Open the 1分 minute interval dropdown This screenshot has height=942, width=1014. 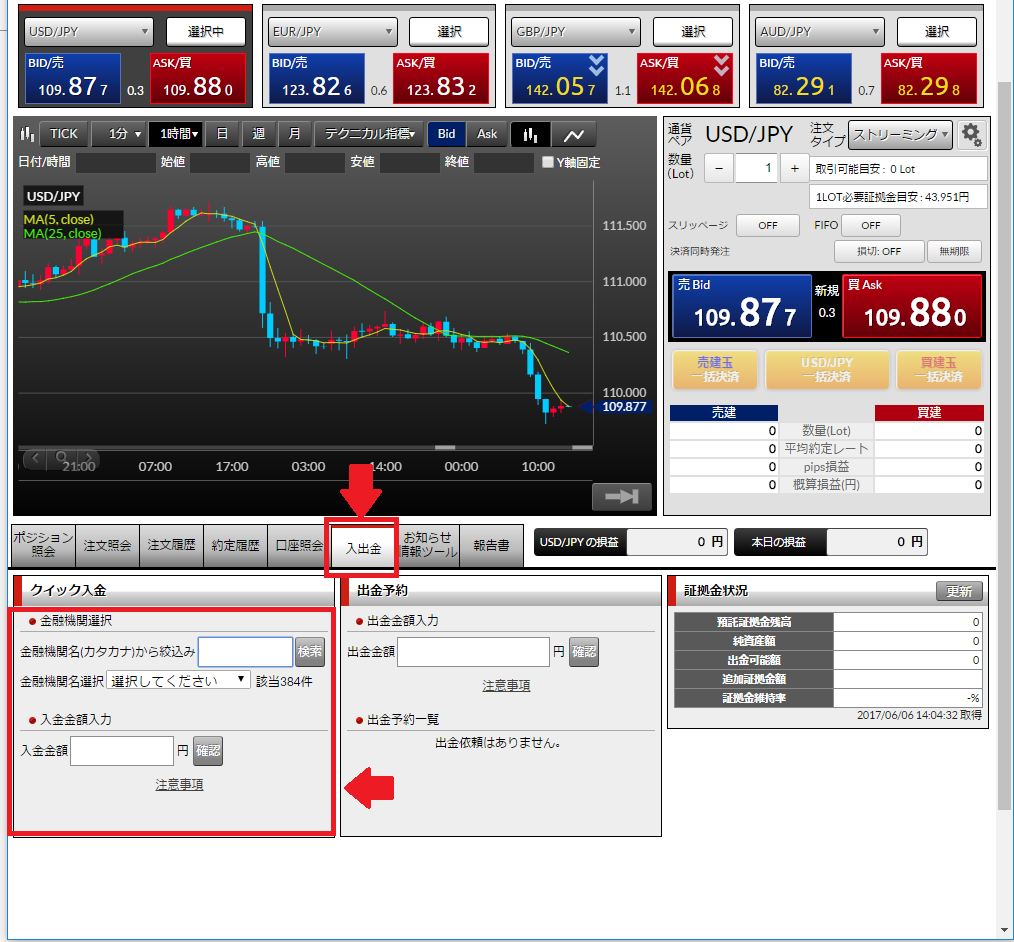tap(119, 134)
